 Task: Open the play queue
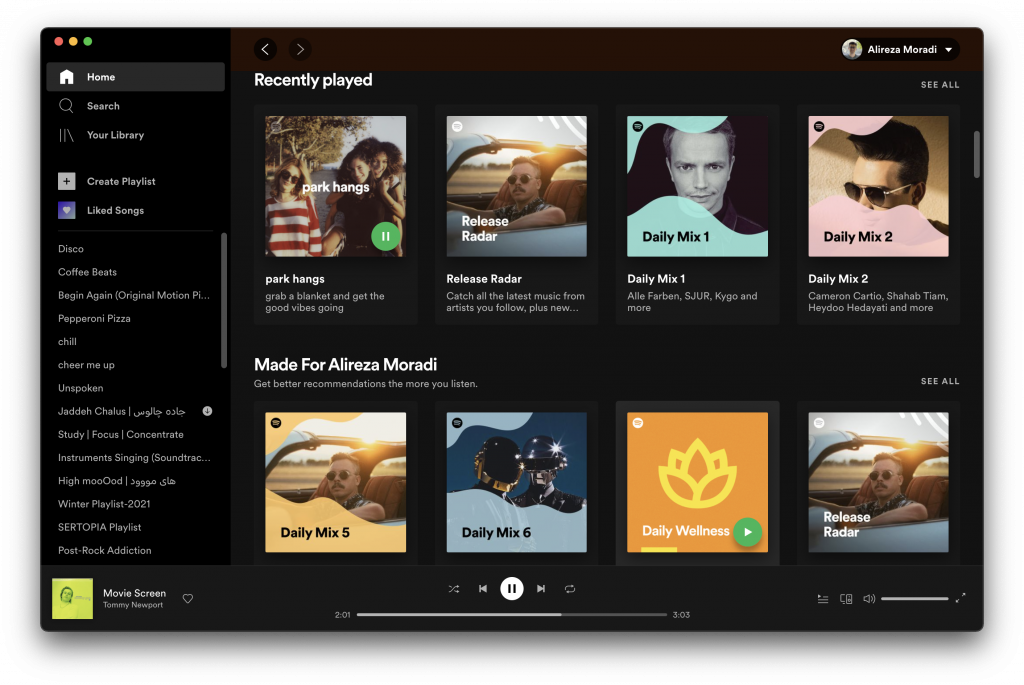(x=823, y=599)
